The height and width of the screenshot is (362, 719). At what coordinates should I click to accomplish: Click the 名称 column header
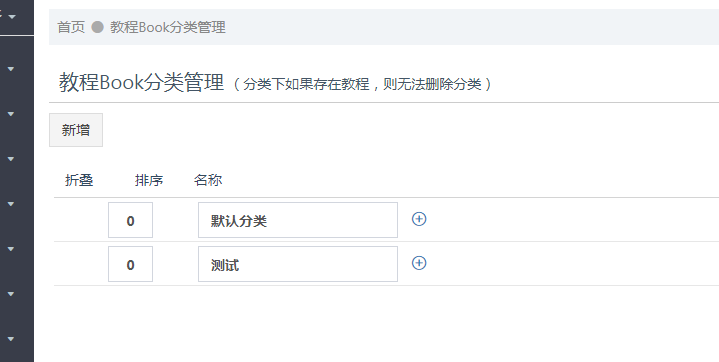tap(208, 180)
